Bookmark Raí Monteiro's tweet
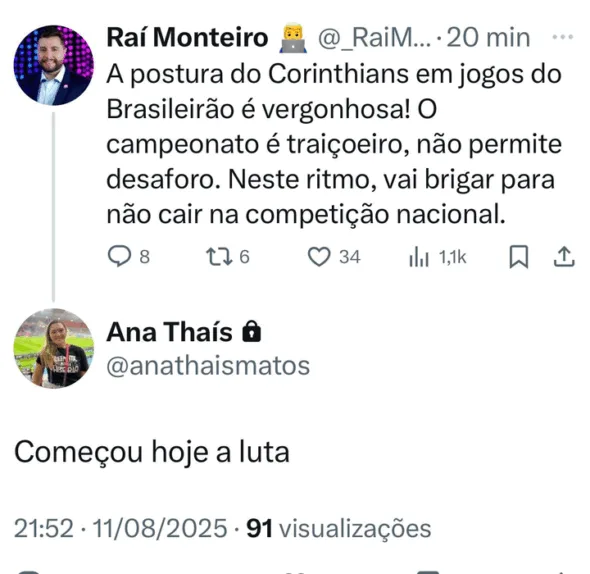Screen dimensions: 590x574 coord(519,257)
